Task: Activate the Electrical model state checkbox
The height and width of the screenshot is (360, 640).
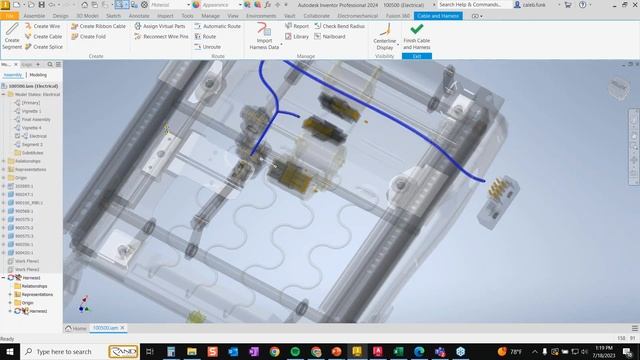Action: (18, 136)
